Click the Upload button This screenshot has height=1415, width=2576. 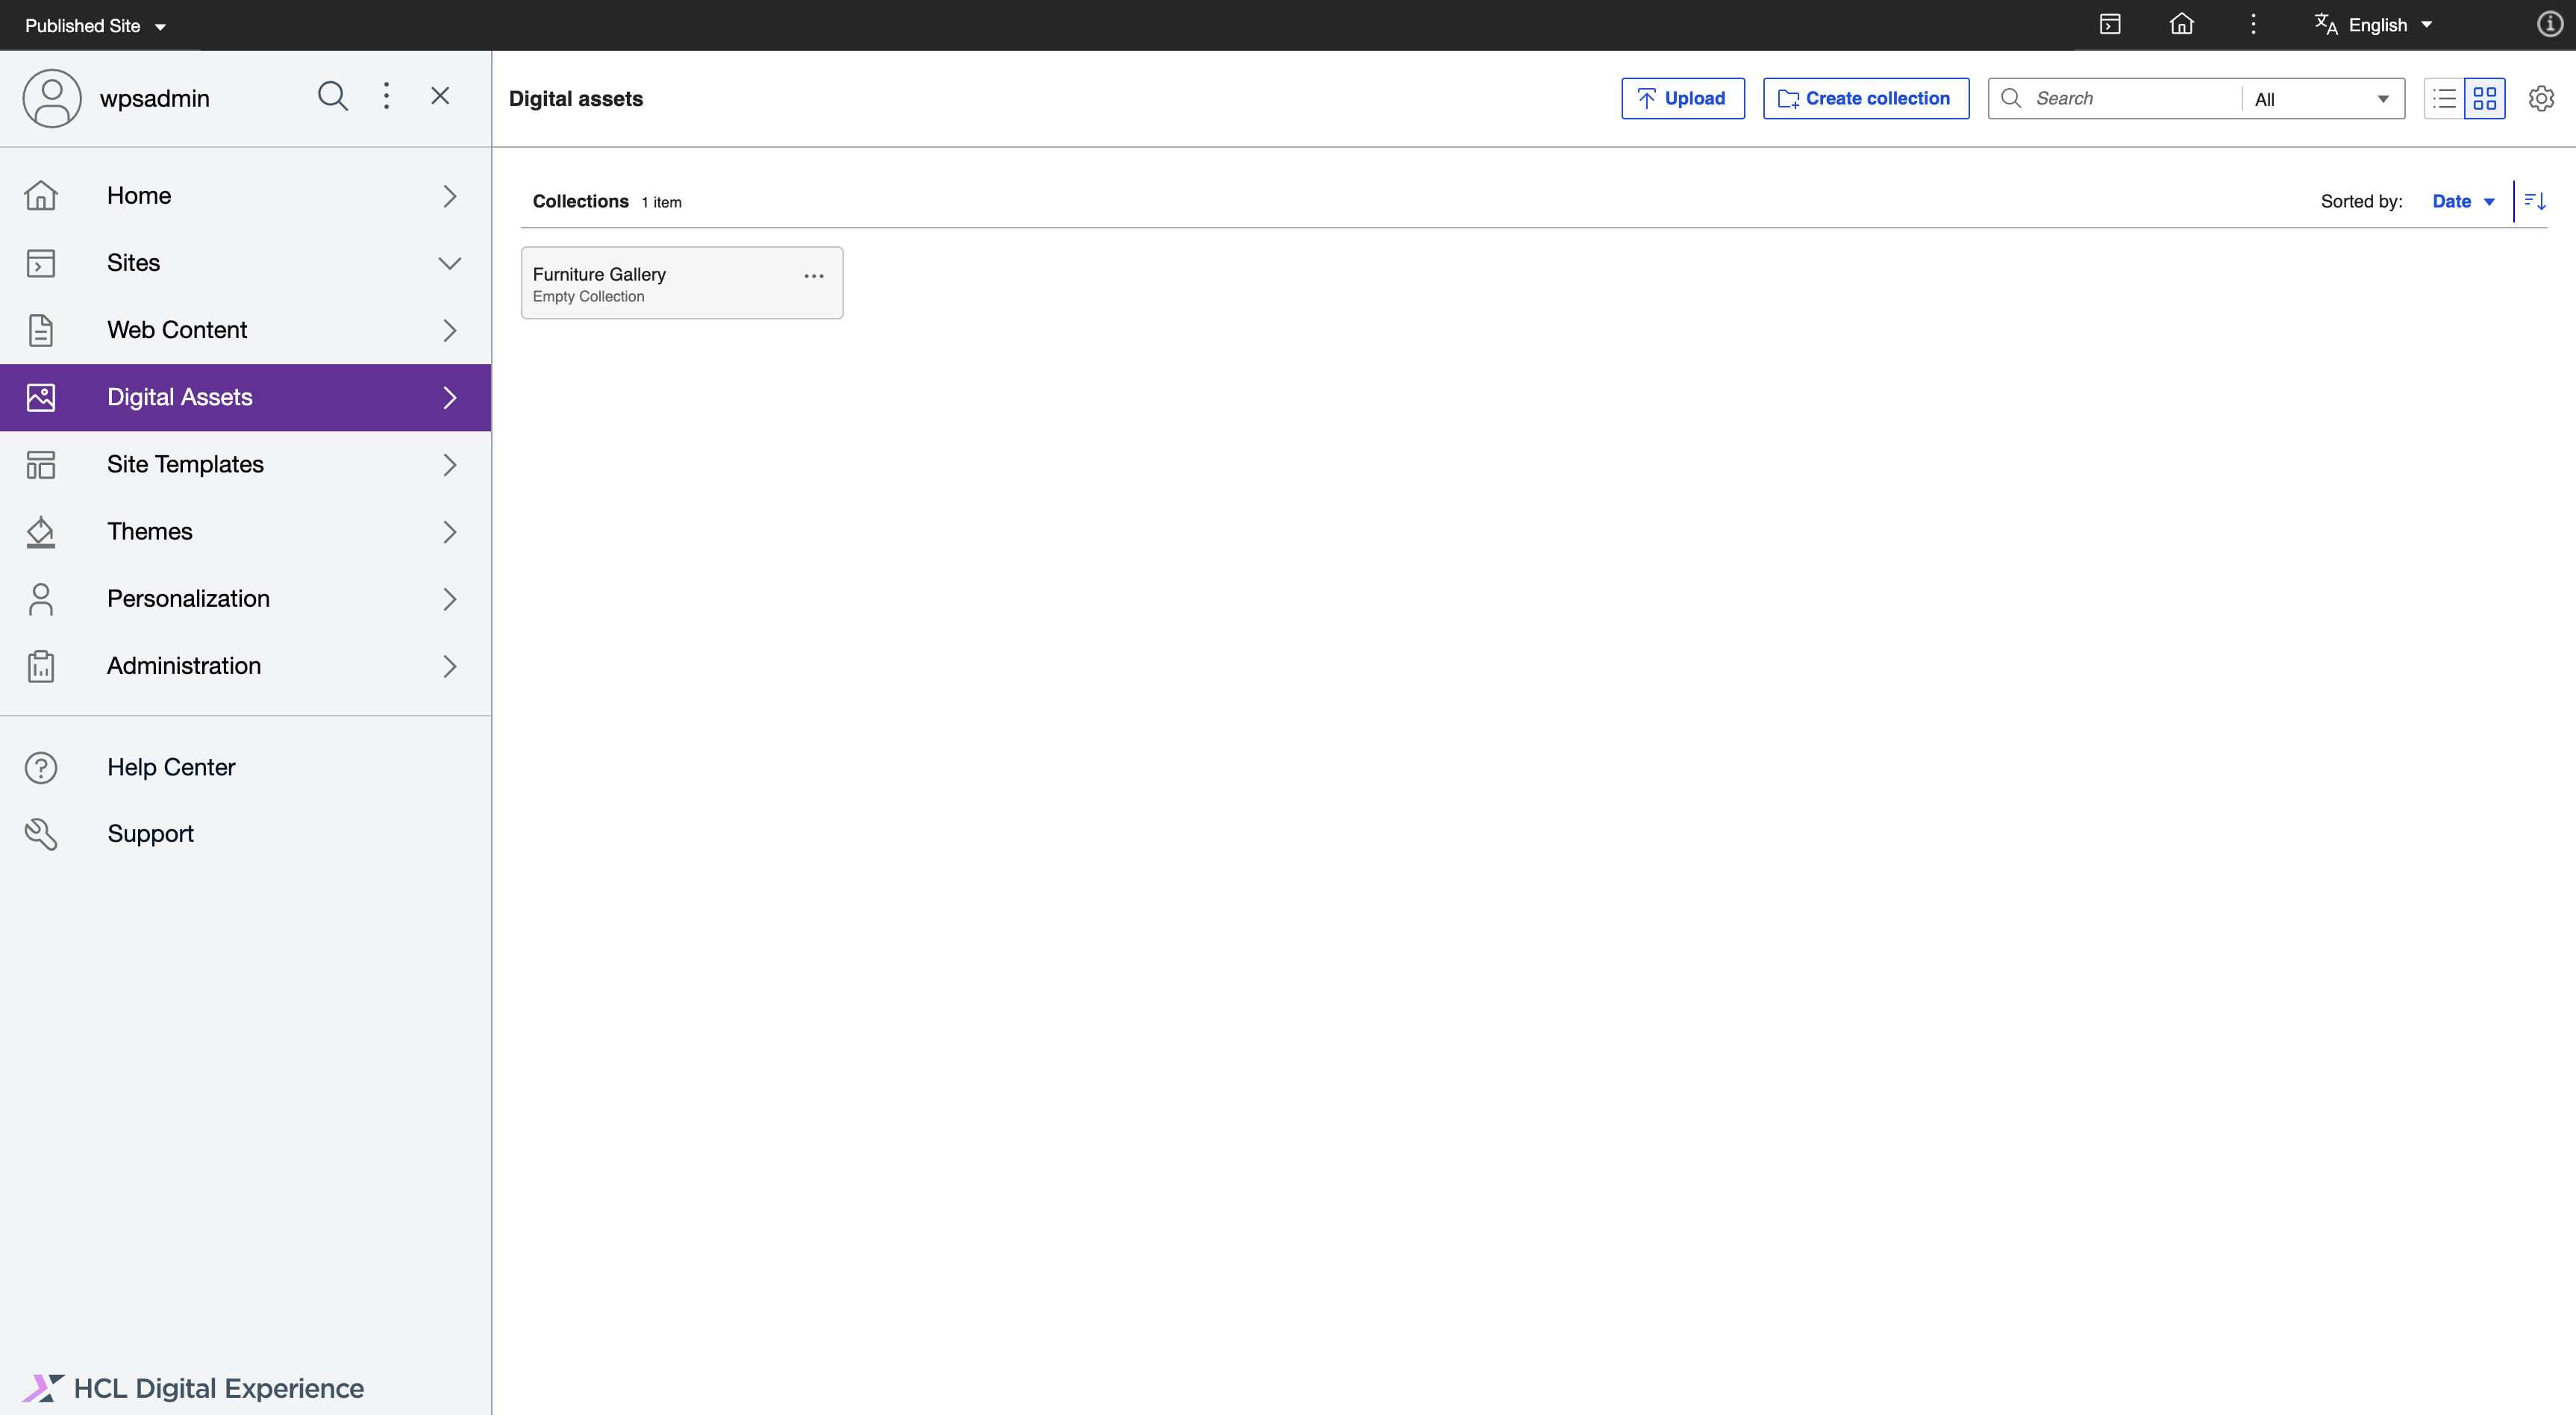coord(1682,98)
